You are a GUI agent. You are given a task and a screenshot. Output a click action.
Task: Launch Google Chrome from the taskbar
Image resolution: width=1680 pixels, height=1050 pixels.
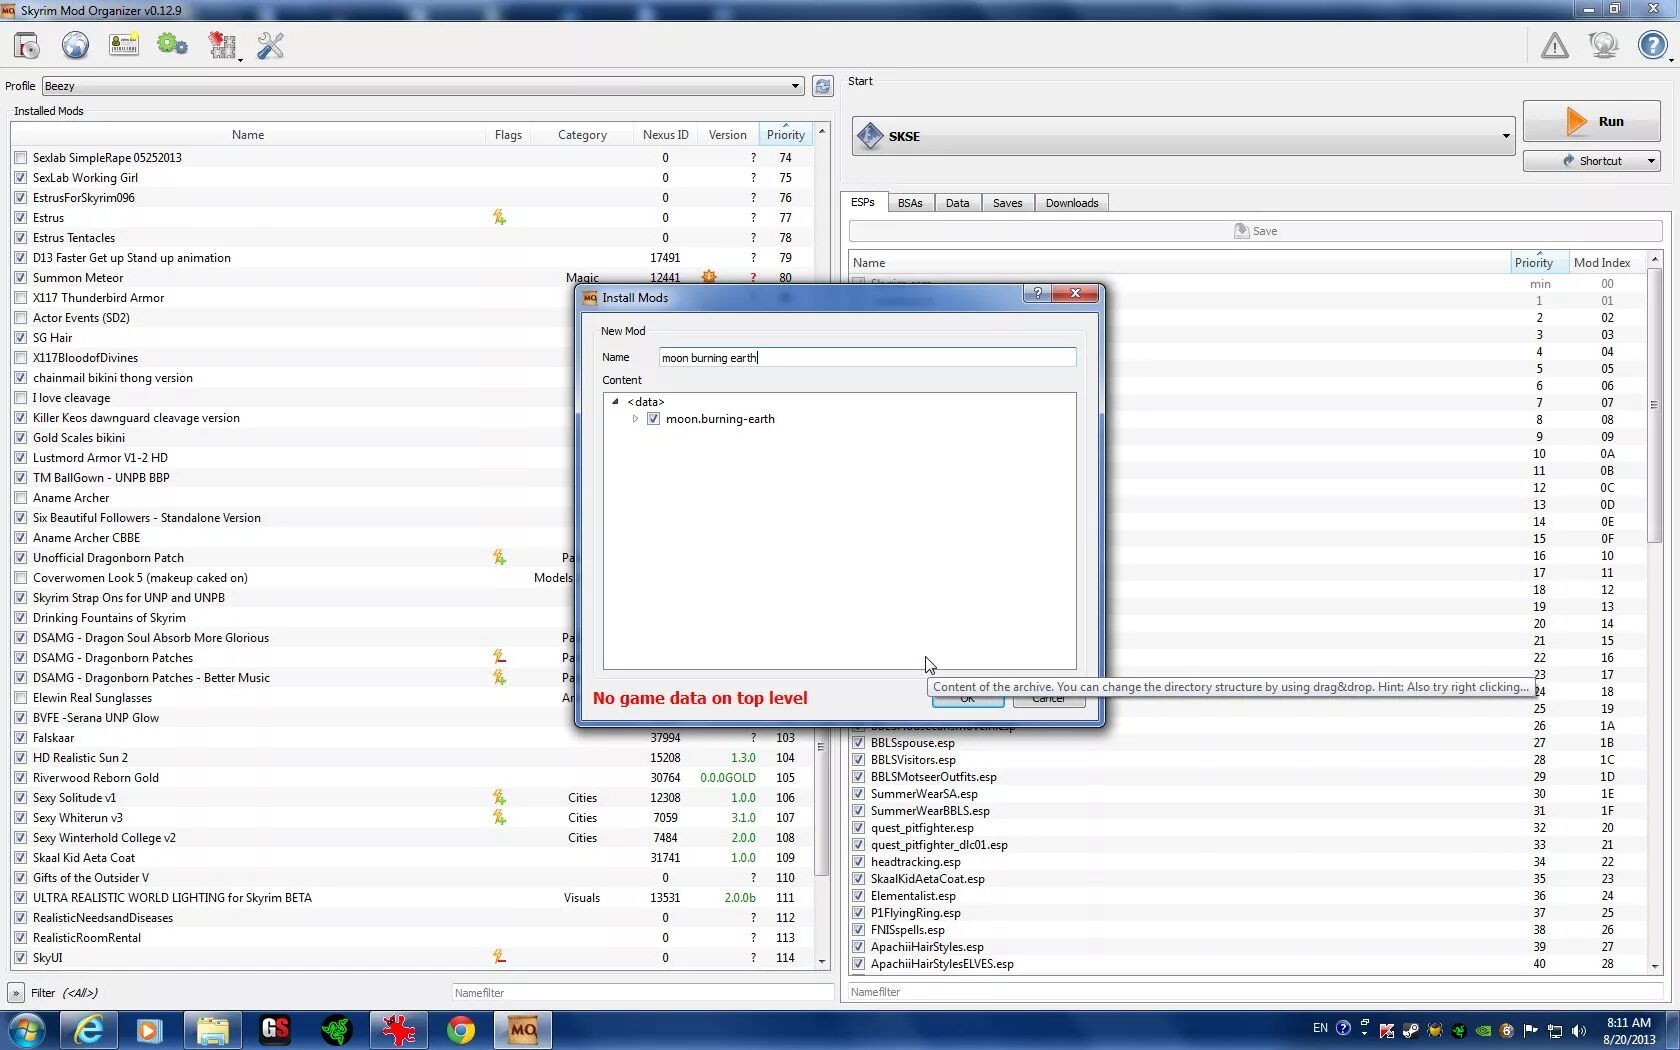[x=460, y=1030]
